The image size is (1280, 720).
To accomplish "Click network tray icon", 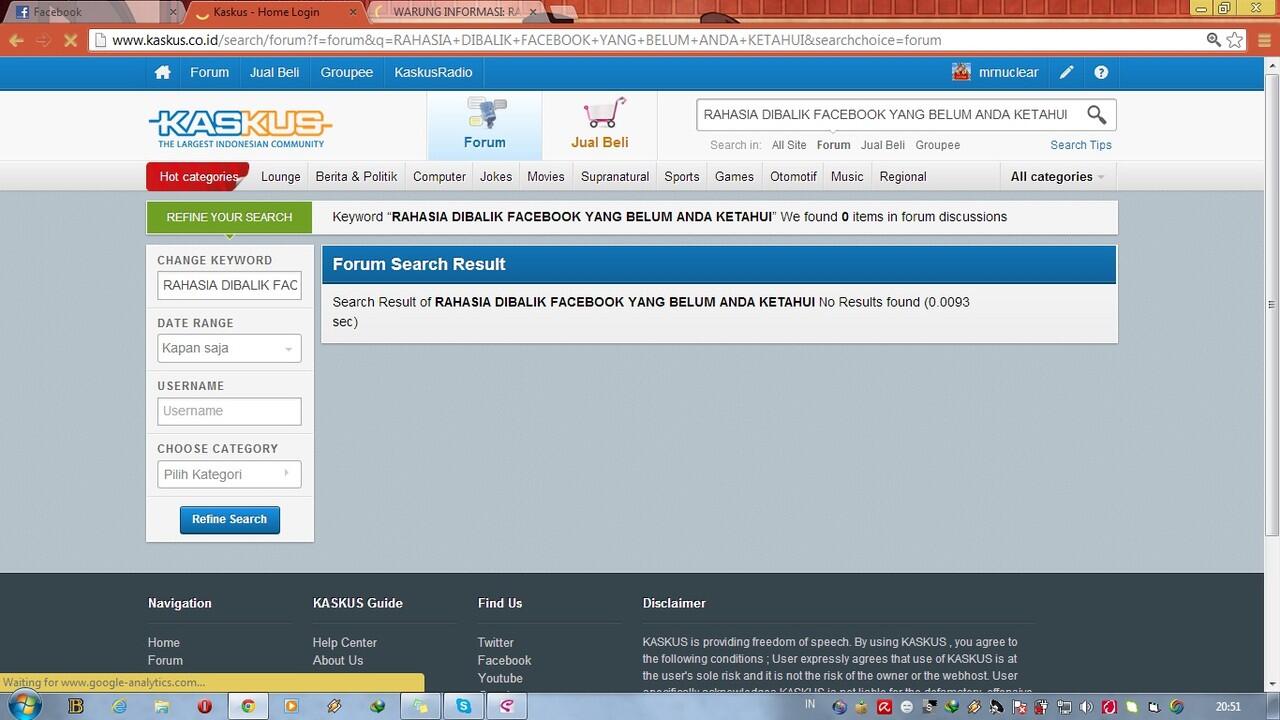I will (x=1064, y=707).
